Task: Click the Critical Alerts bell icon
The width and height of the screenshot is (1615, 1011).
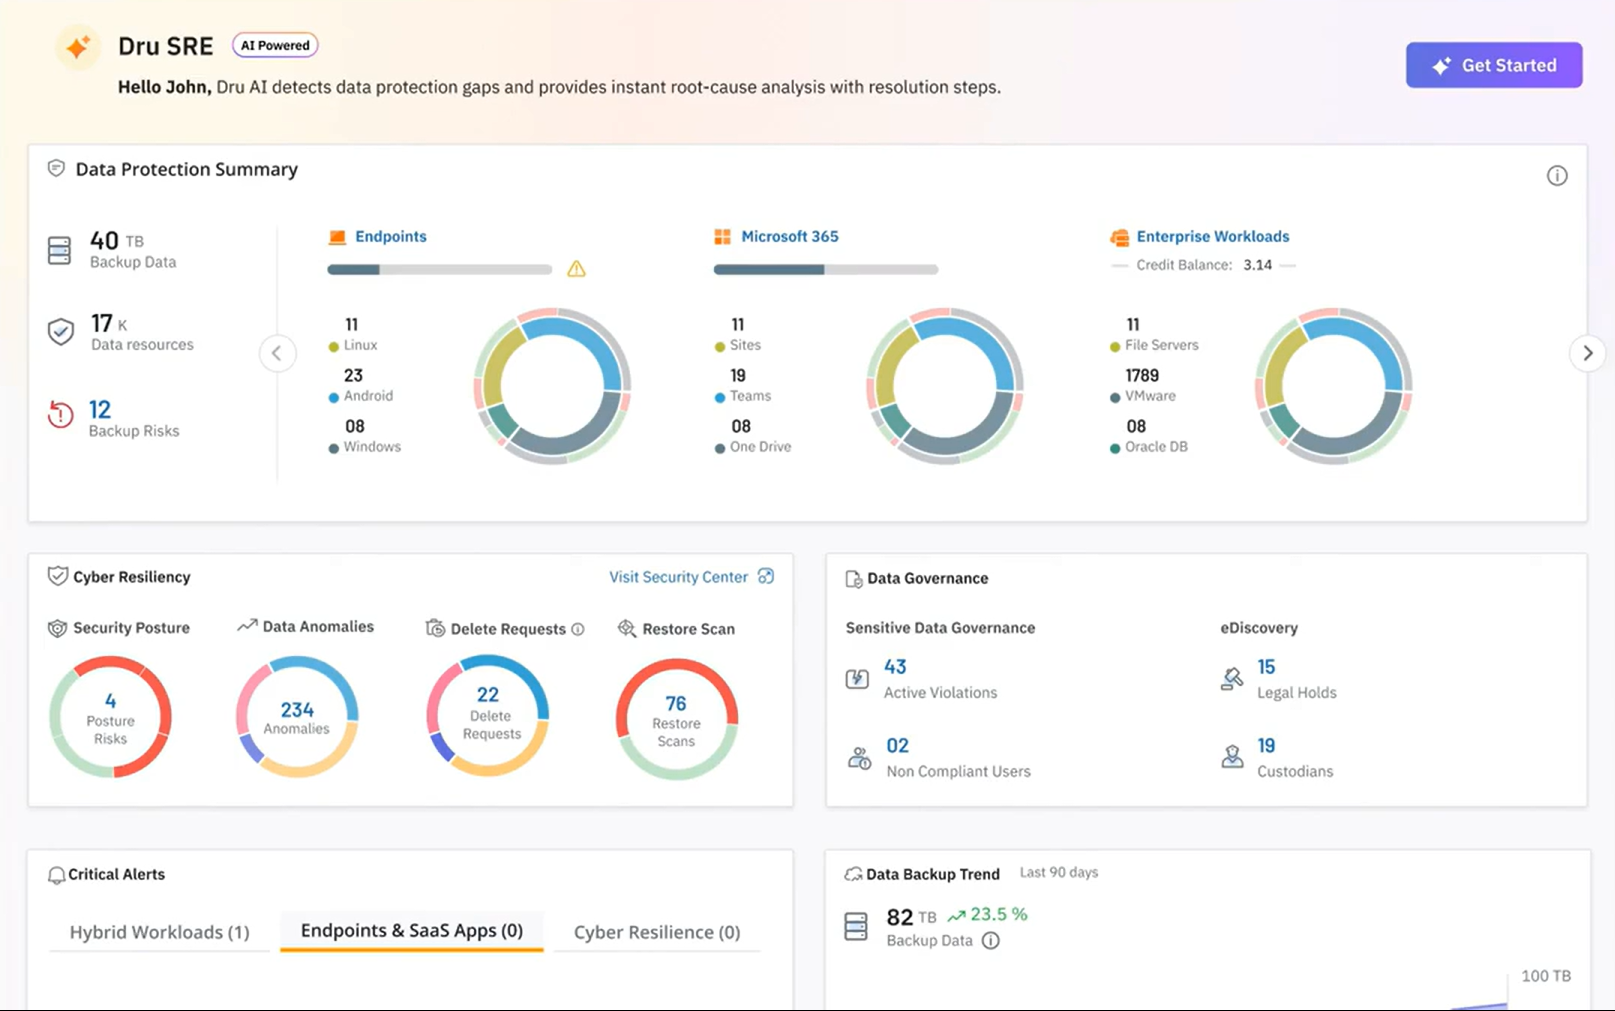Action: click(57, 875)
